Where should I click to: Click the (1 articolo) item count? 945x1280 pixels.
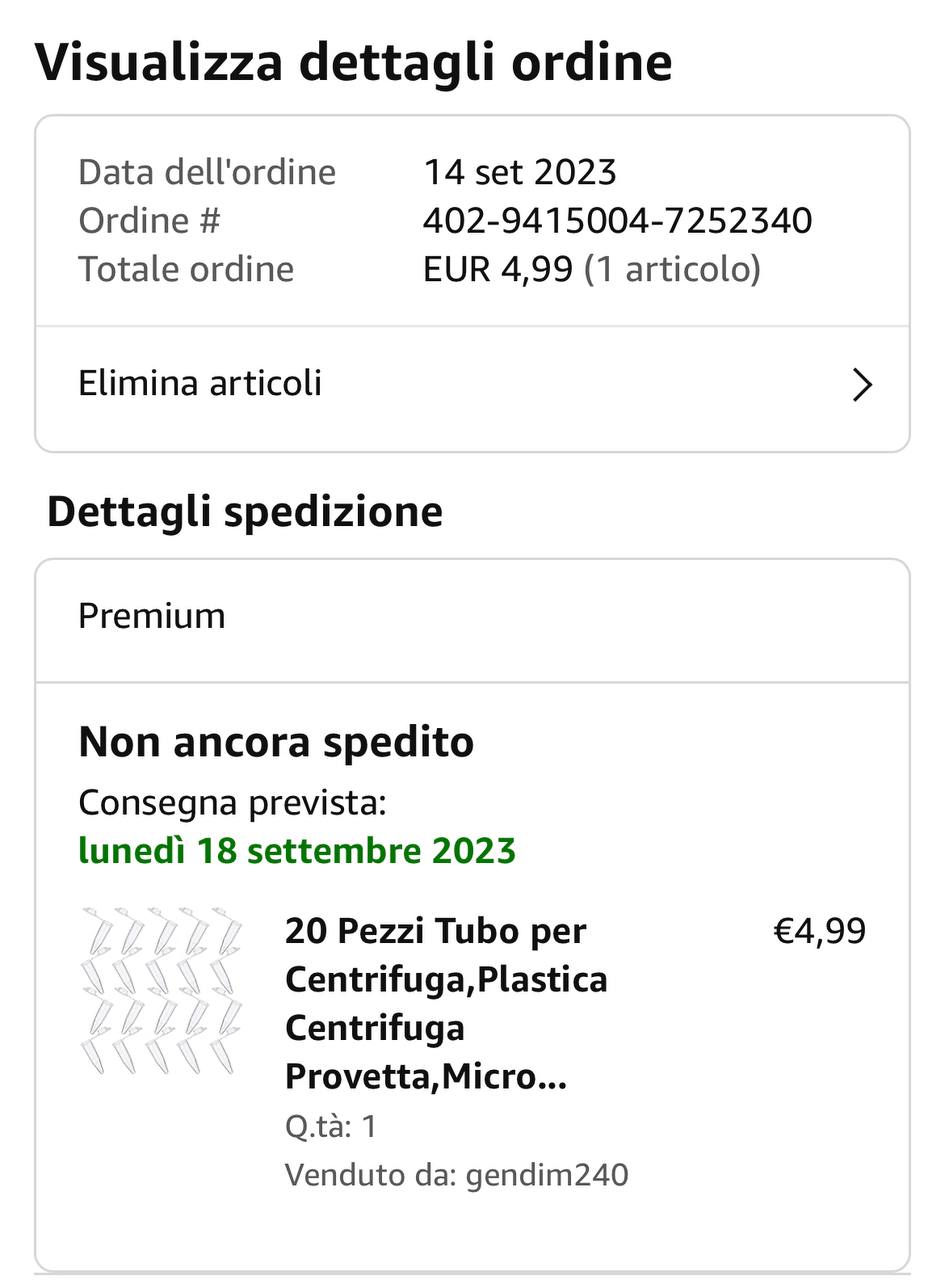tap(672, 269)
